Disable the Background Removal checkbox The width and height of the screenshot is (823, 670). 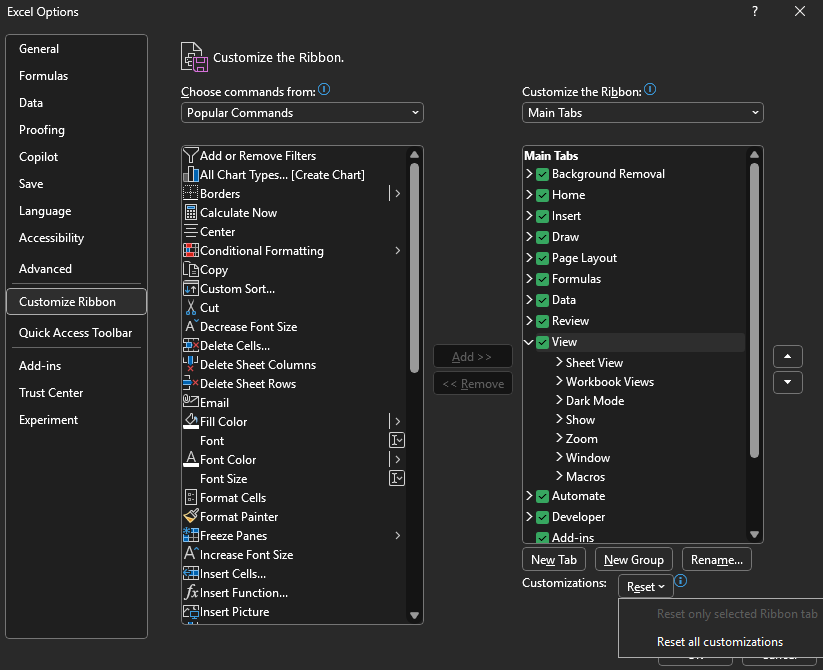point(542,174)
